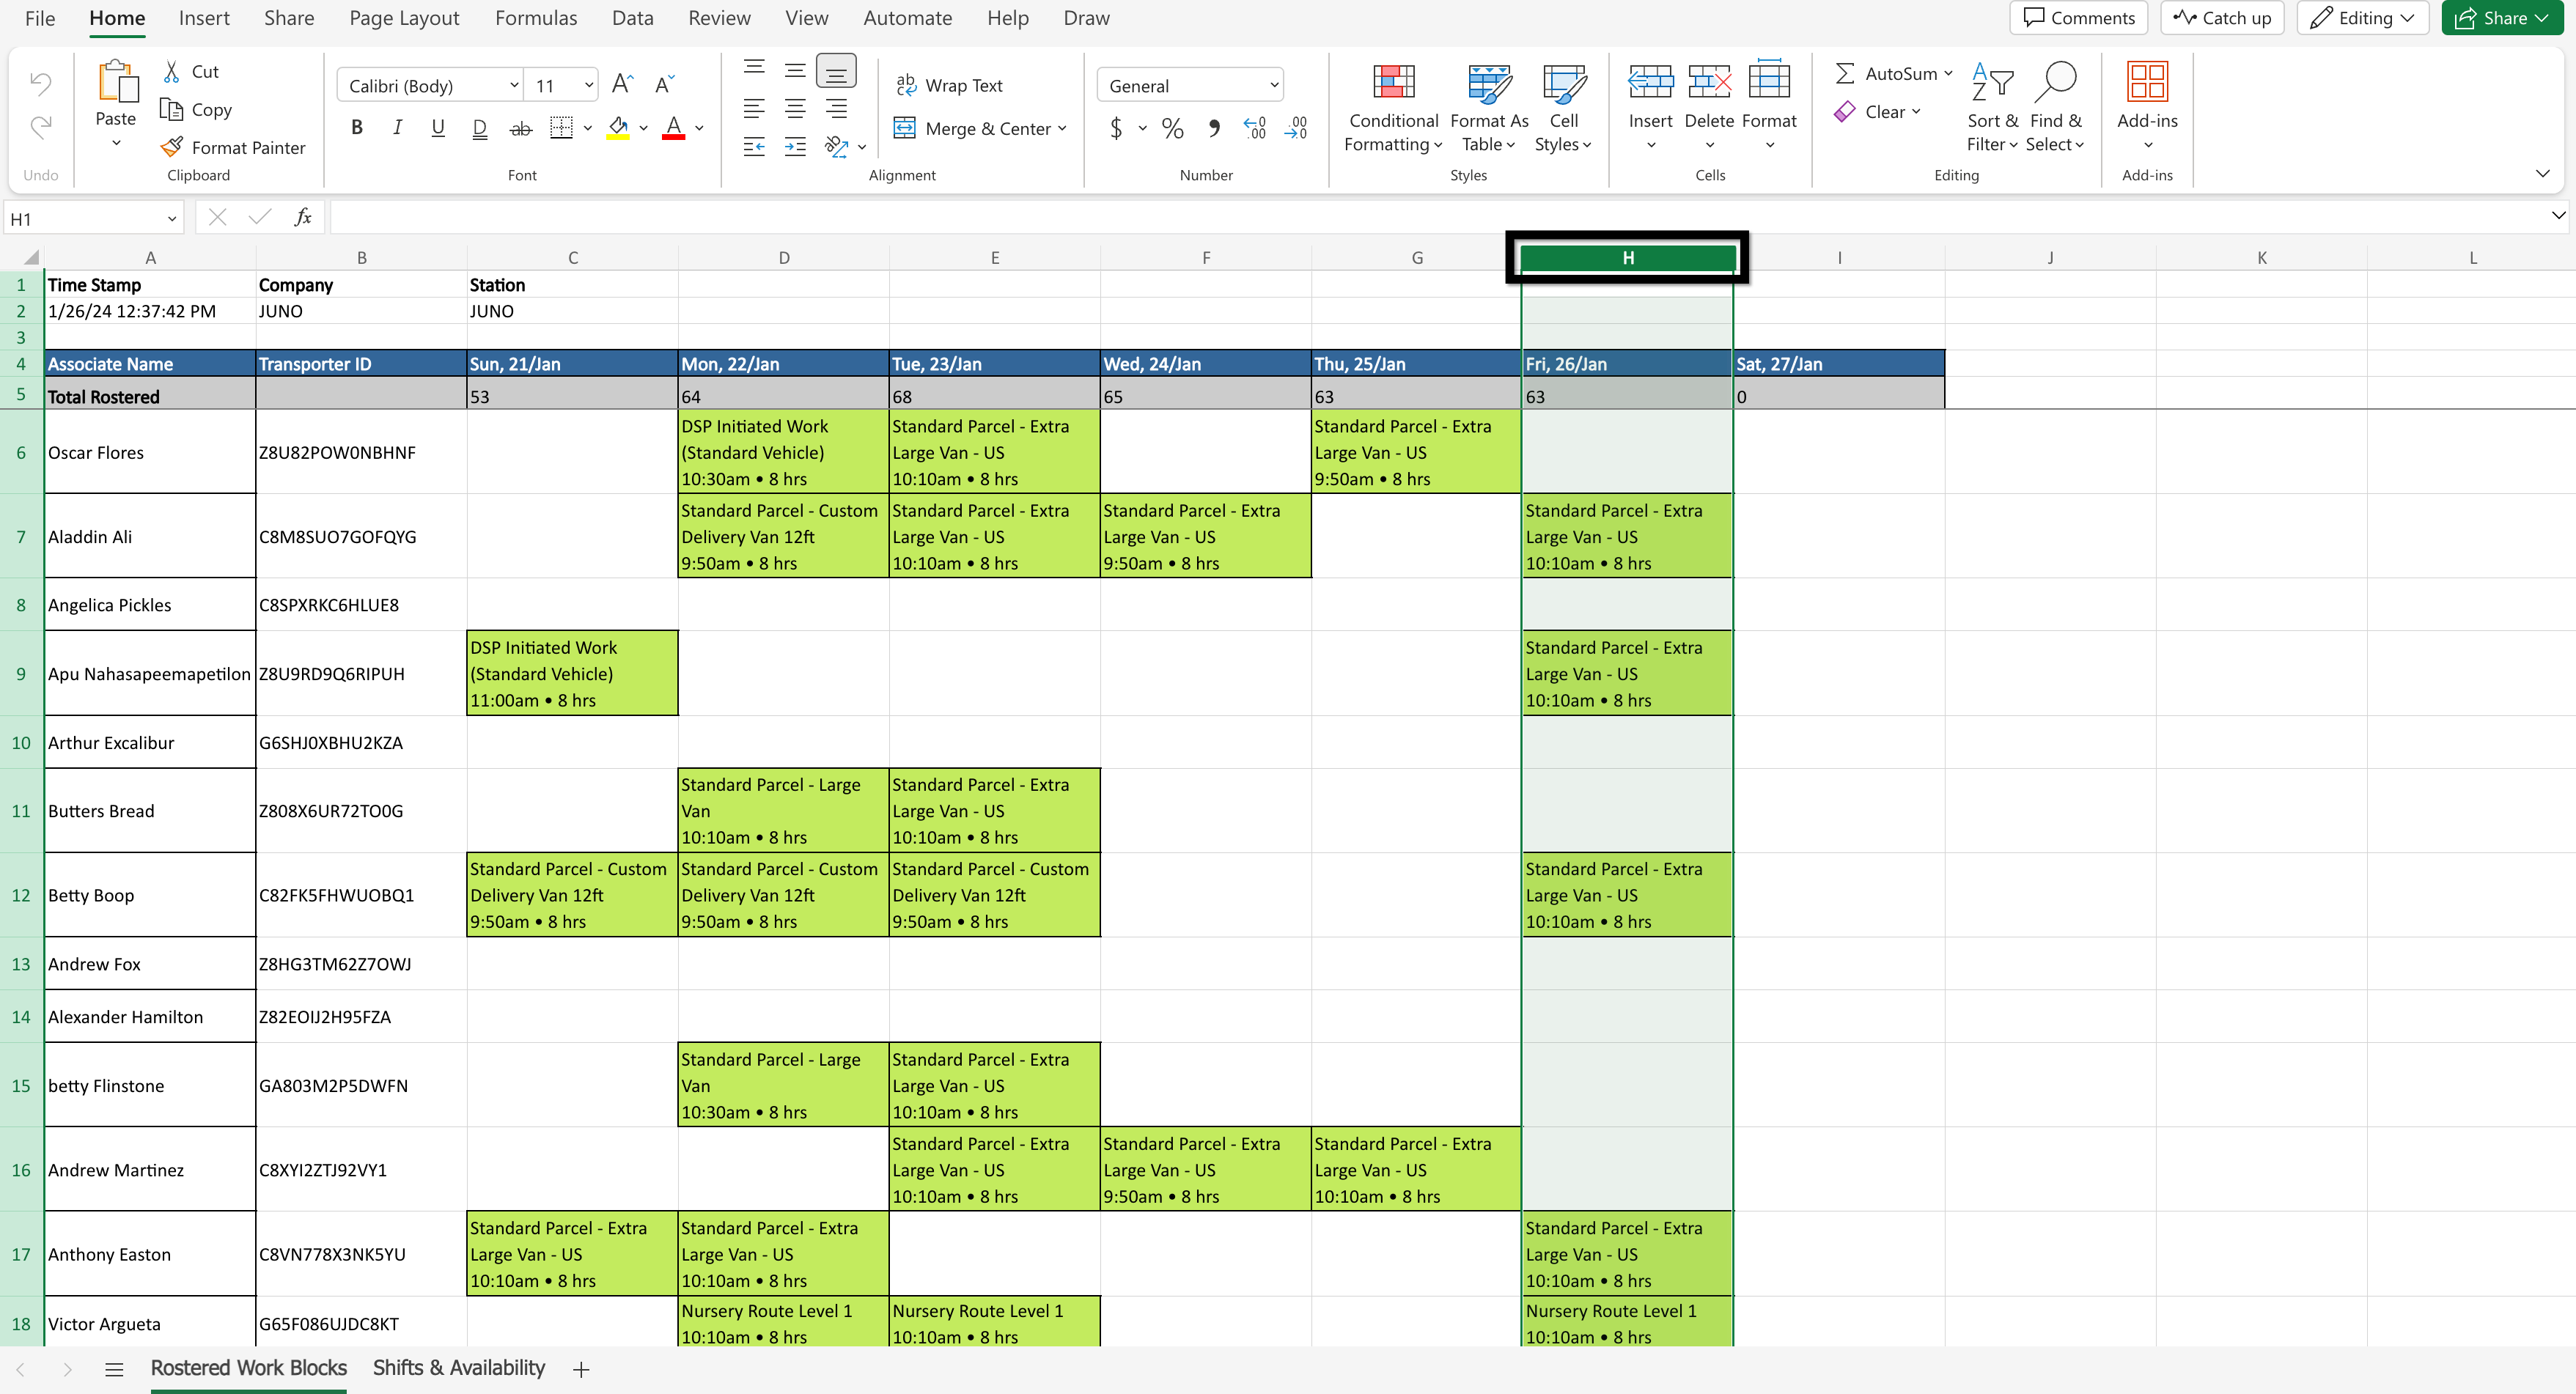Open the Formulas ribbon tab
The height and width of the screenshot is (1394, 2576).
pos(535,18)
